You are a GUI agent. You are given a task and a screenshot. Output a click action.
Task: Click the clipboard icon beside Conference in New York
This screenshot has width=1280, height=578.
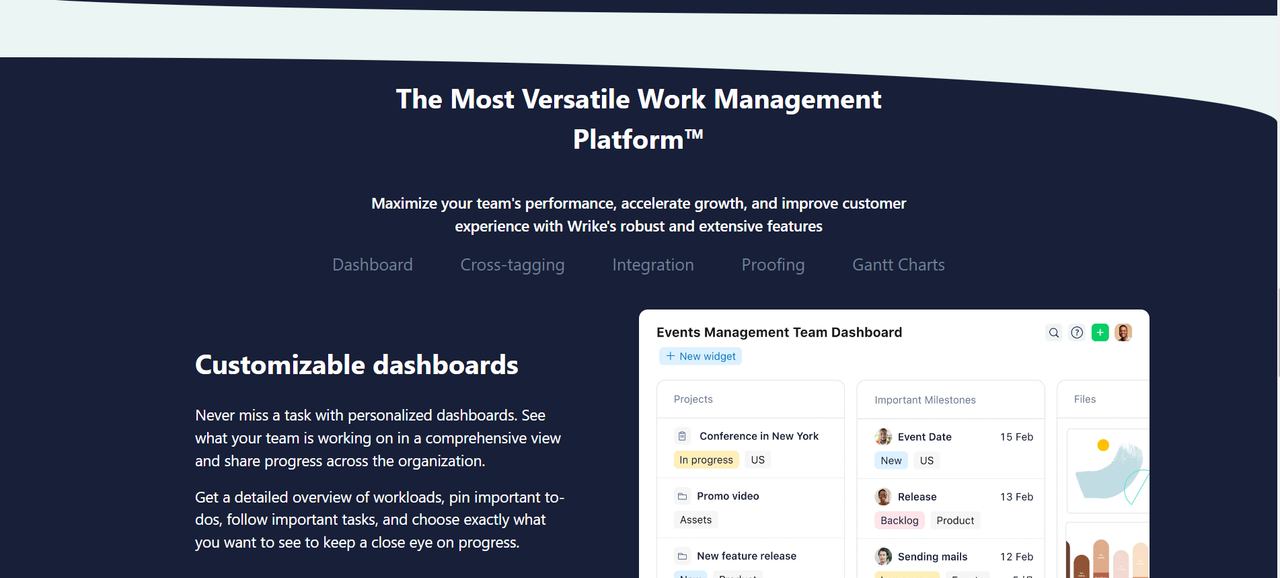pyautogui.click(x=682, y=436)
